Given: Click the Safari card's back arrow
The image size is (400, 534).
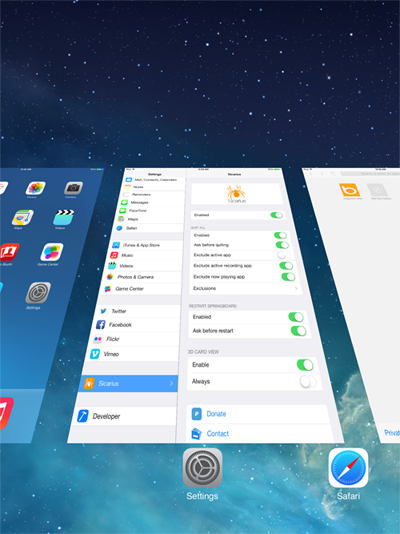Looking at the screenshot, I should tap(310, 174).
